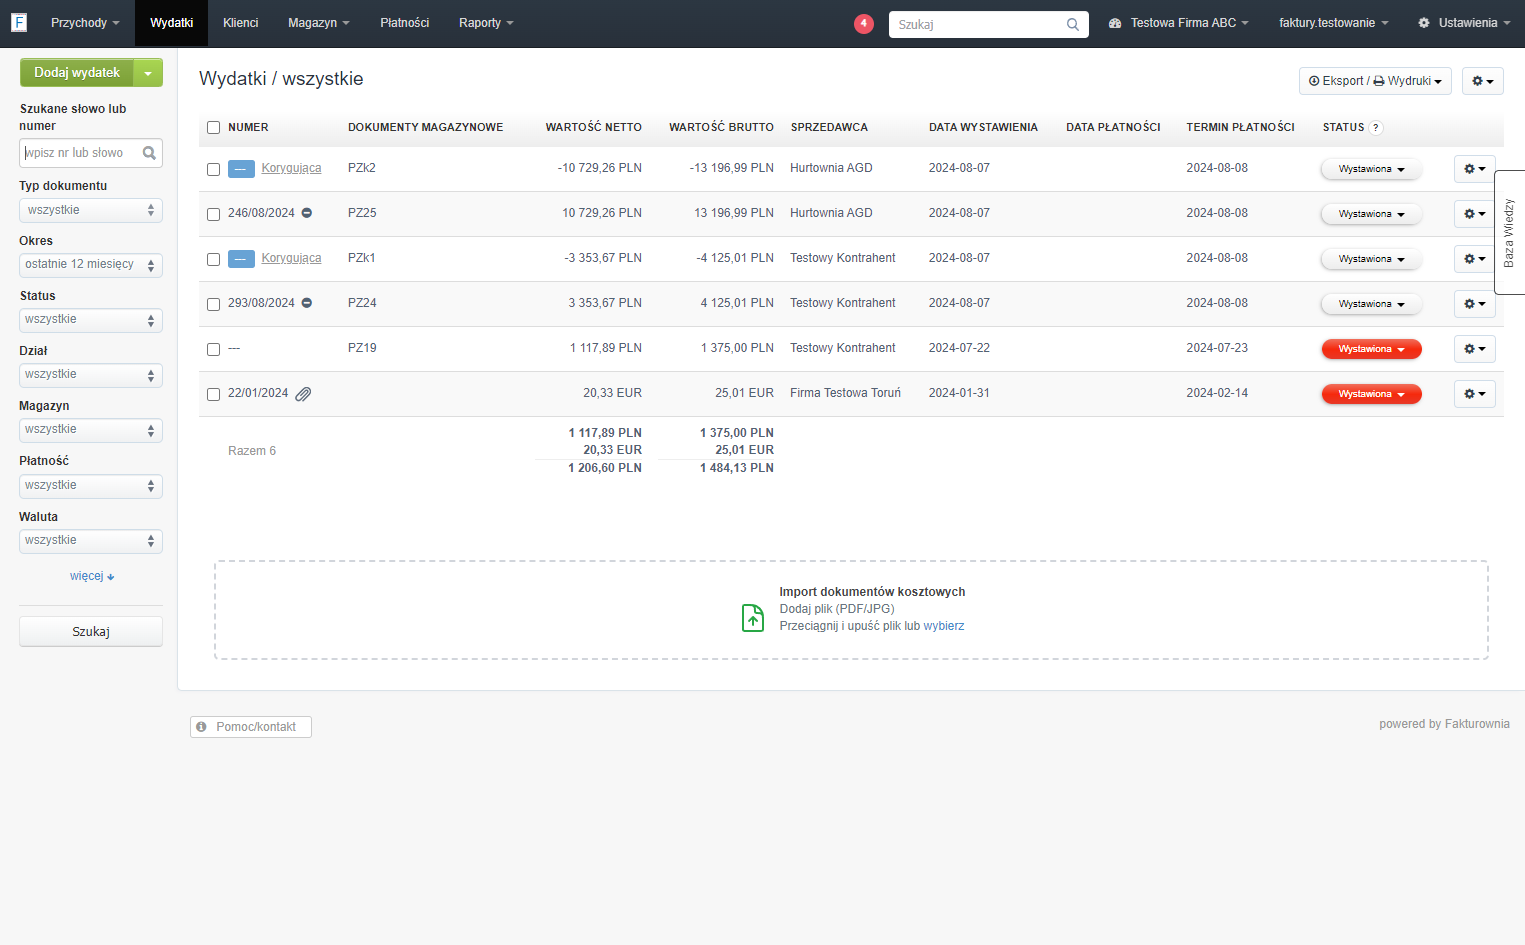Tick checkbox for Korygująca PZk2 row
The height and width of the screenshot is (945, 1525).
coord(213,169)
